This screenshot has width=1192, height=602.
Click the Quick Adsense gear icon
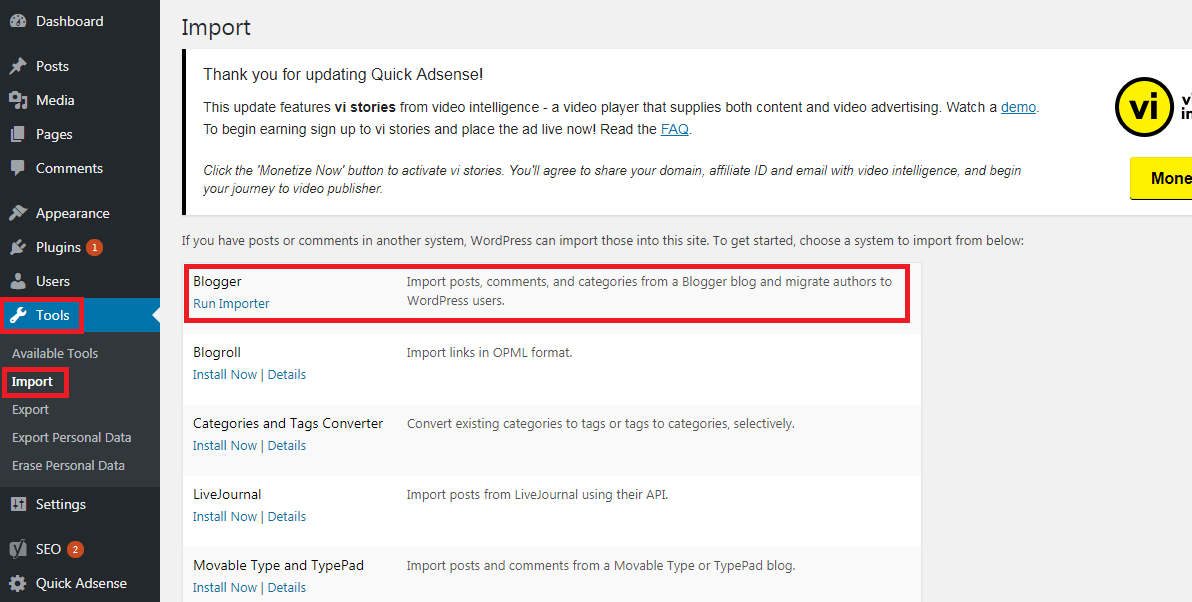[x=18, y=583]
